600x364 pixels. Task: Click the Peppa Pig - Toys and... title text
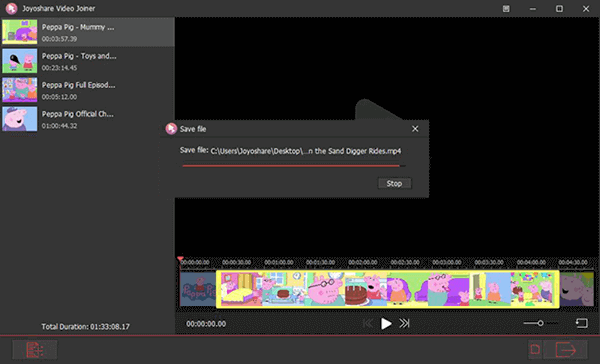(x=79, y=56)
